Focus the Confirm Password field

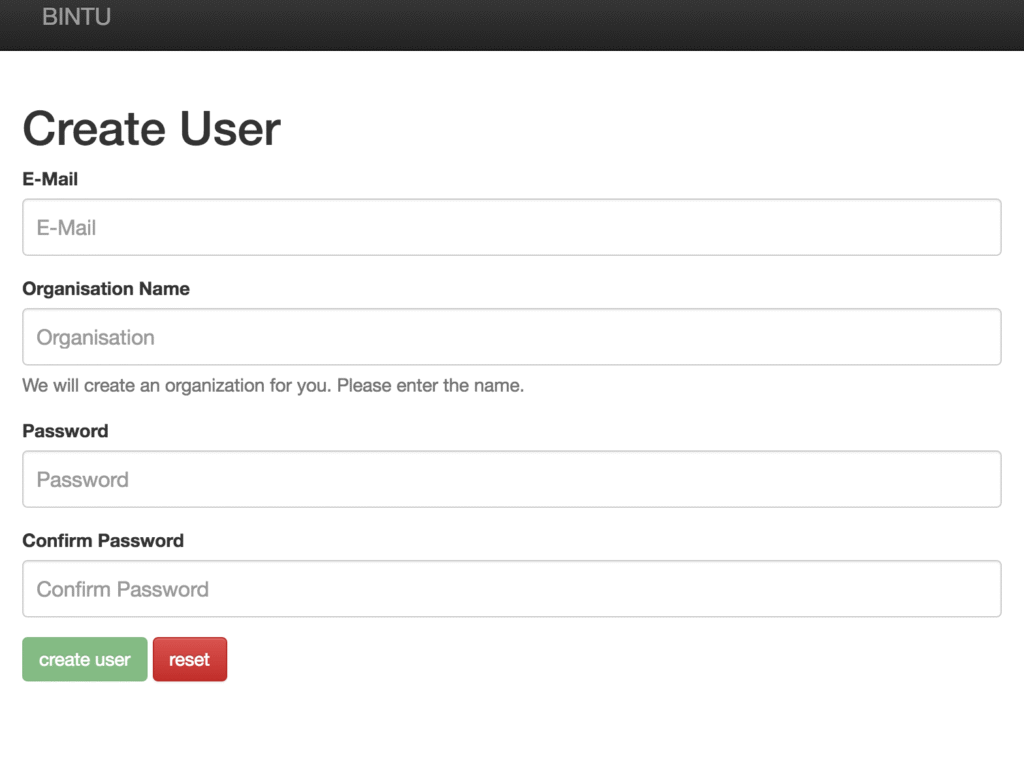[x=511, y=589]
